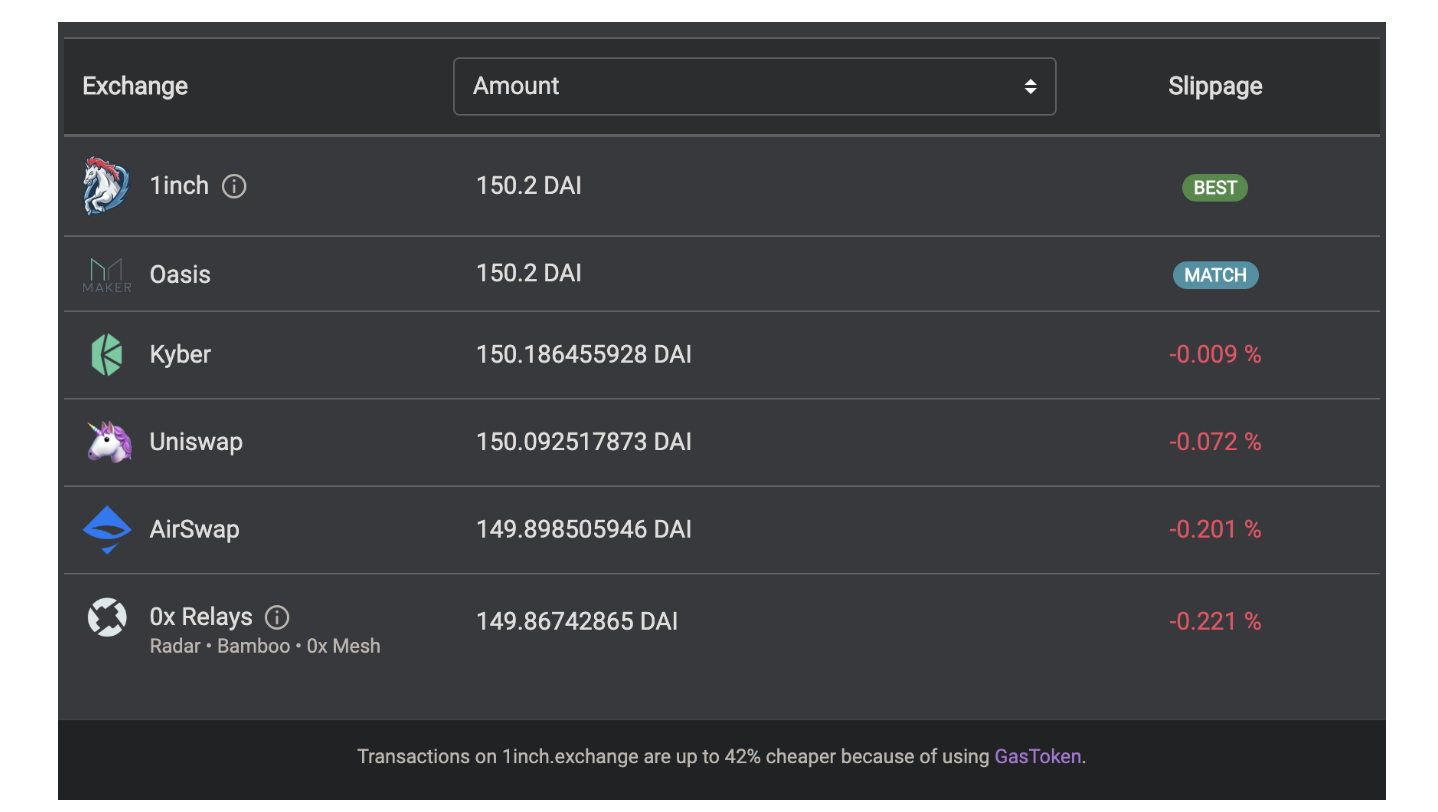Click the 0x Relays slippage -0.221 %

tap(1215, 622)
